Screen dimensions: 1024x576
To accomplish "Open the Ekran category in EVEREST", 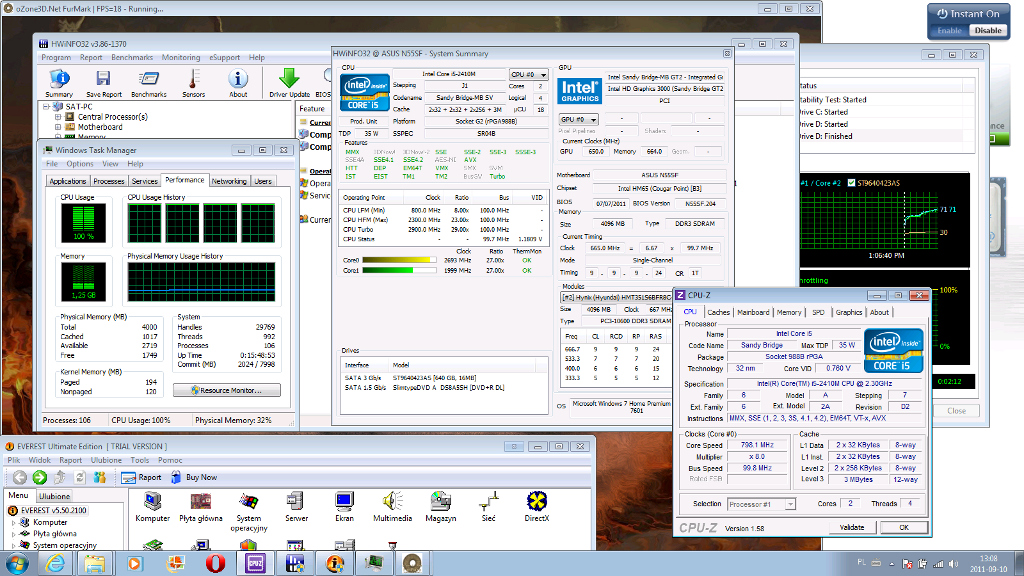I will coord(344,507).
